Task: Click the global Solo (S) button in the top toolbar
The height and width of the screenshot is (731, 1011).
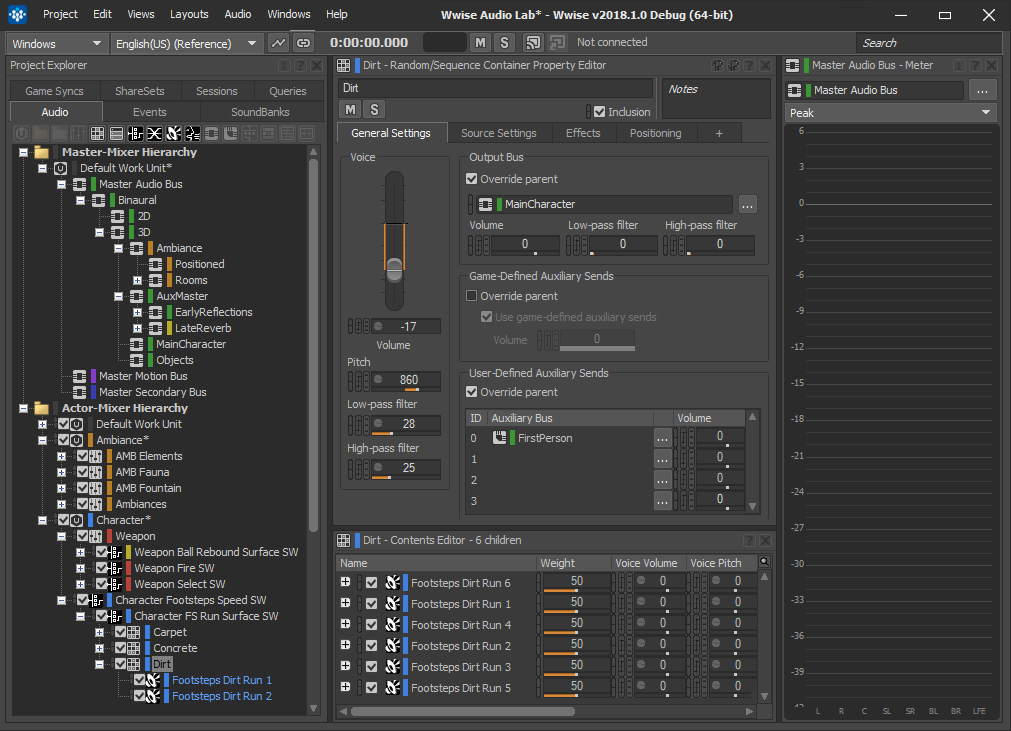Action: pos(504,43)
